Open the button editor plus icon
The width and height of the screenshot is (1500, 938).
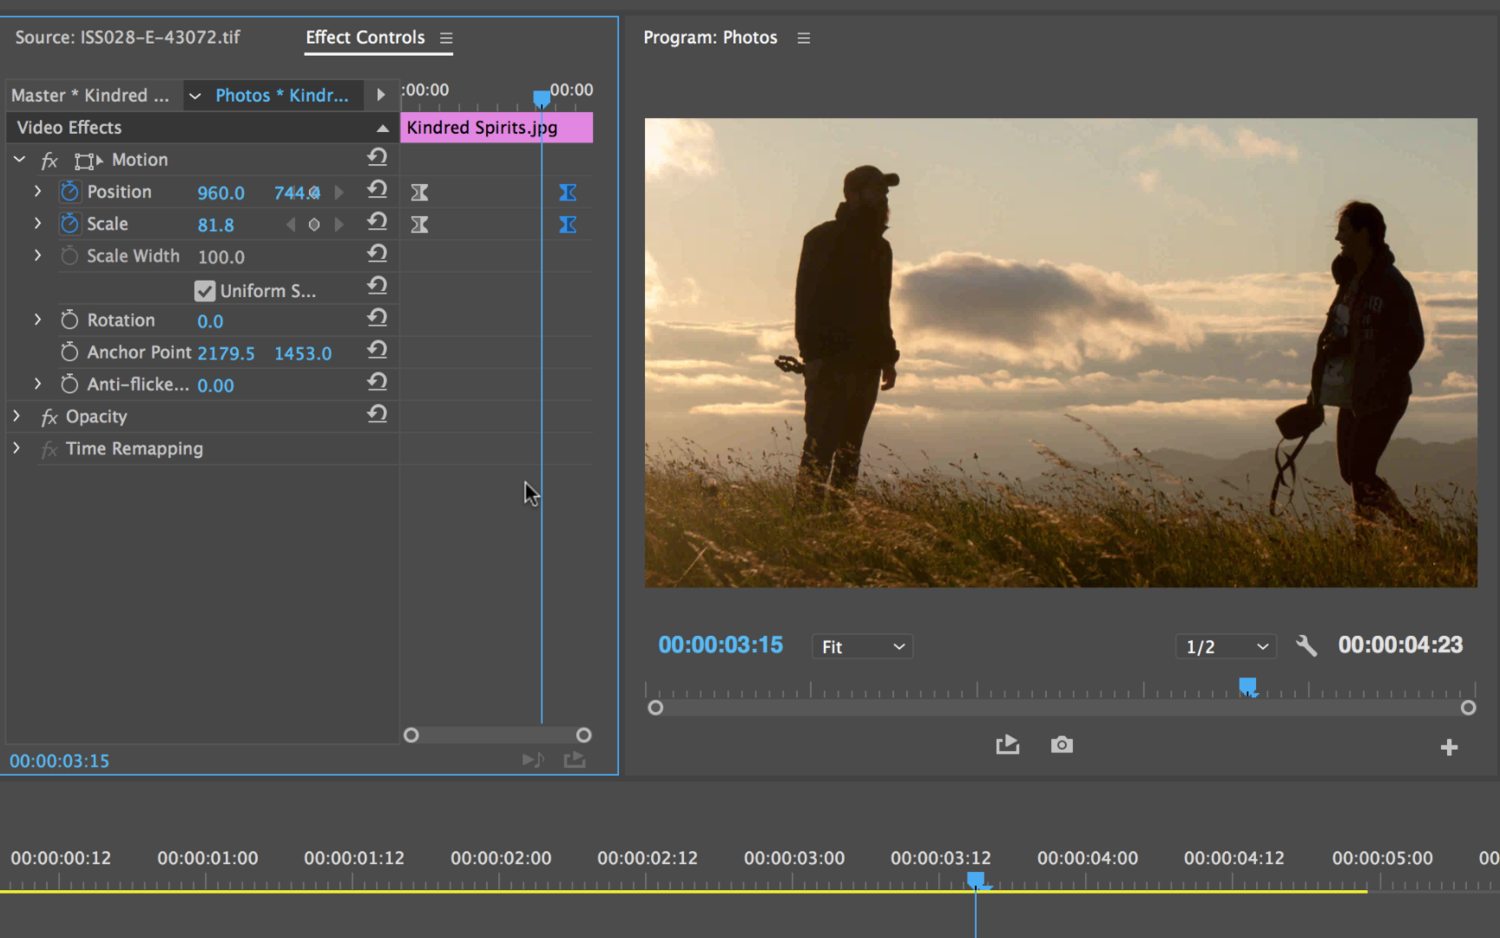(x=1449, y=747)
